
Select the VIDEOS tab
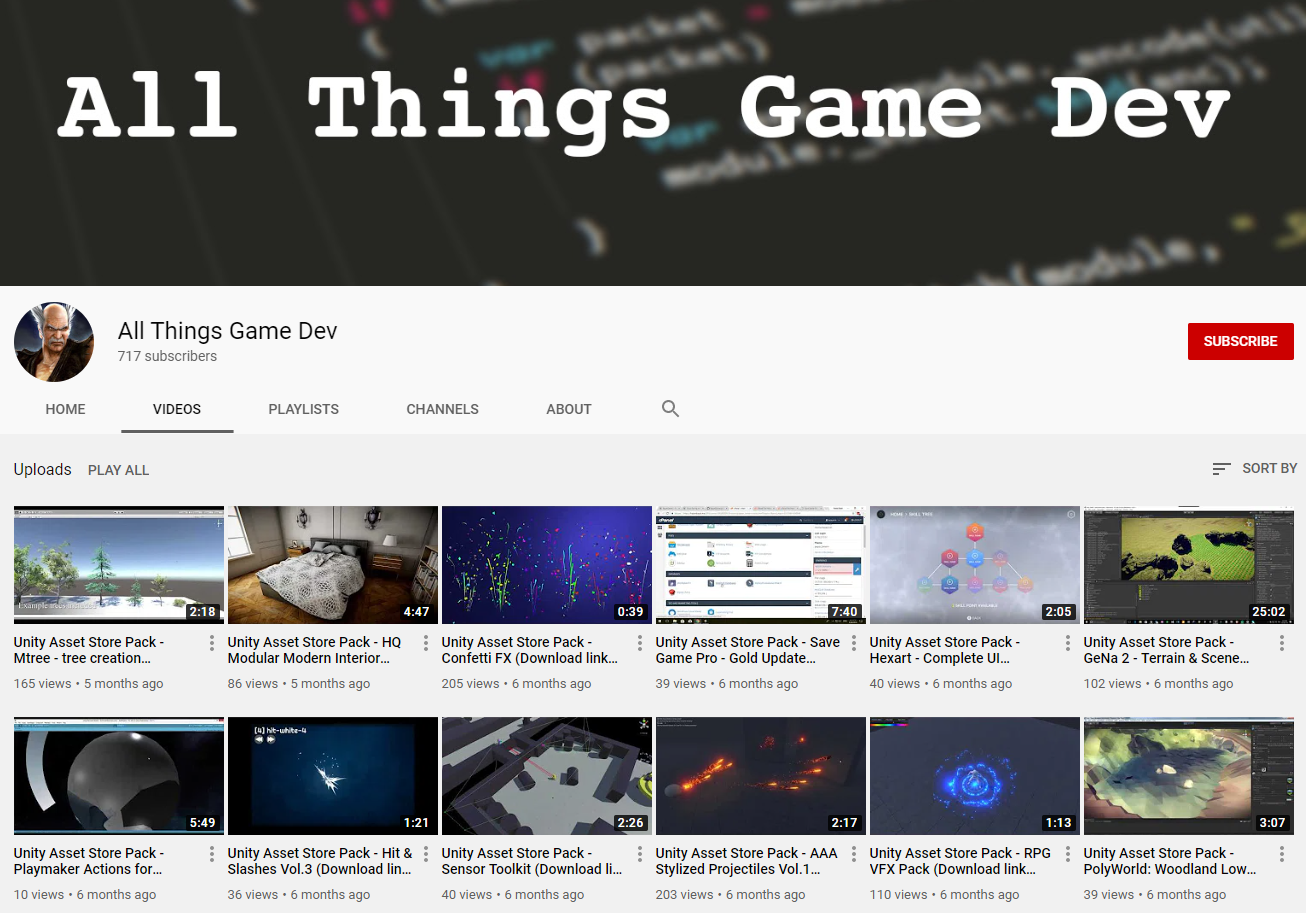pos(177,409)
